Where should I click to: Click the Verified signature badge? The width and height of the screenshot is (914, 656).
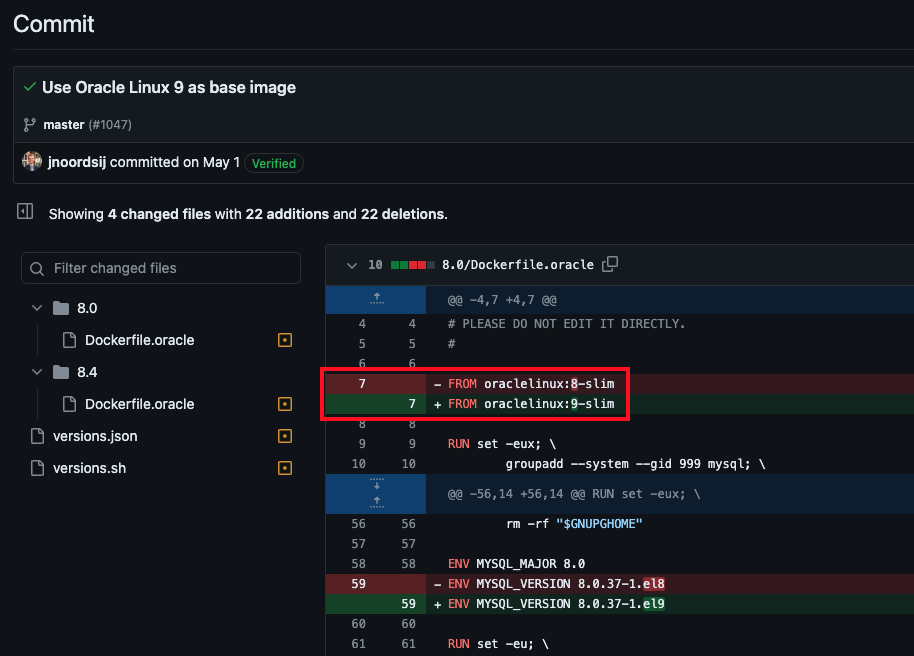click(x=274, y=163)
